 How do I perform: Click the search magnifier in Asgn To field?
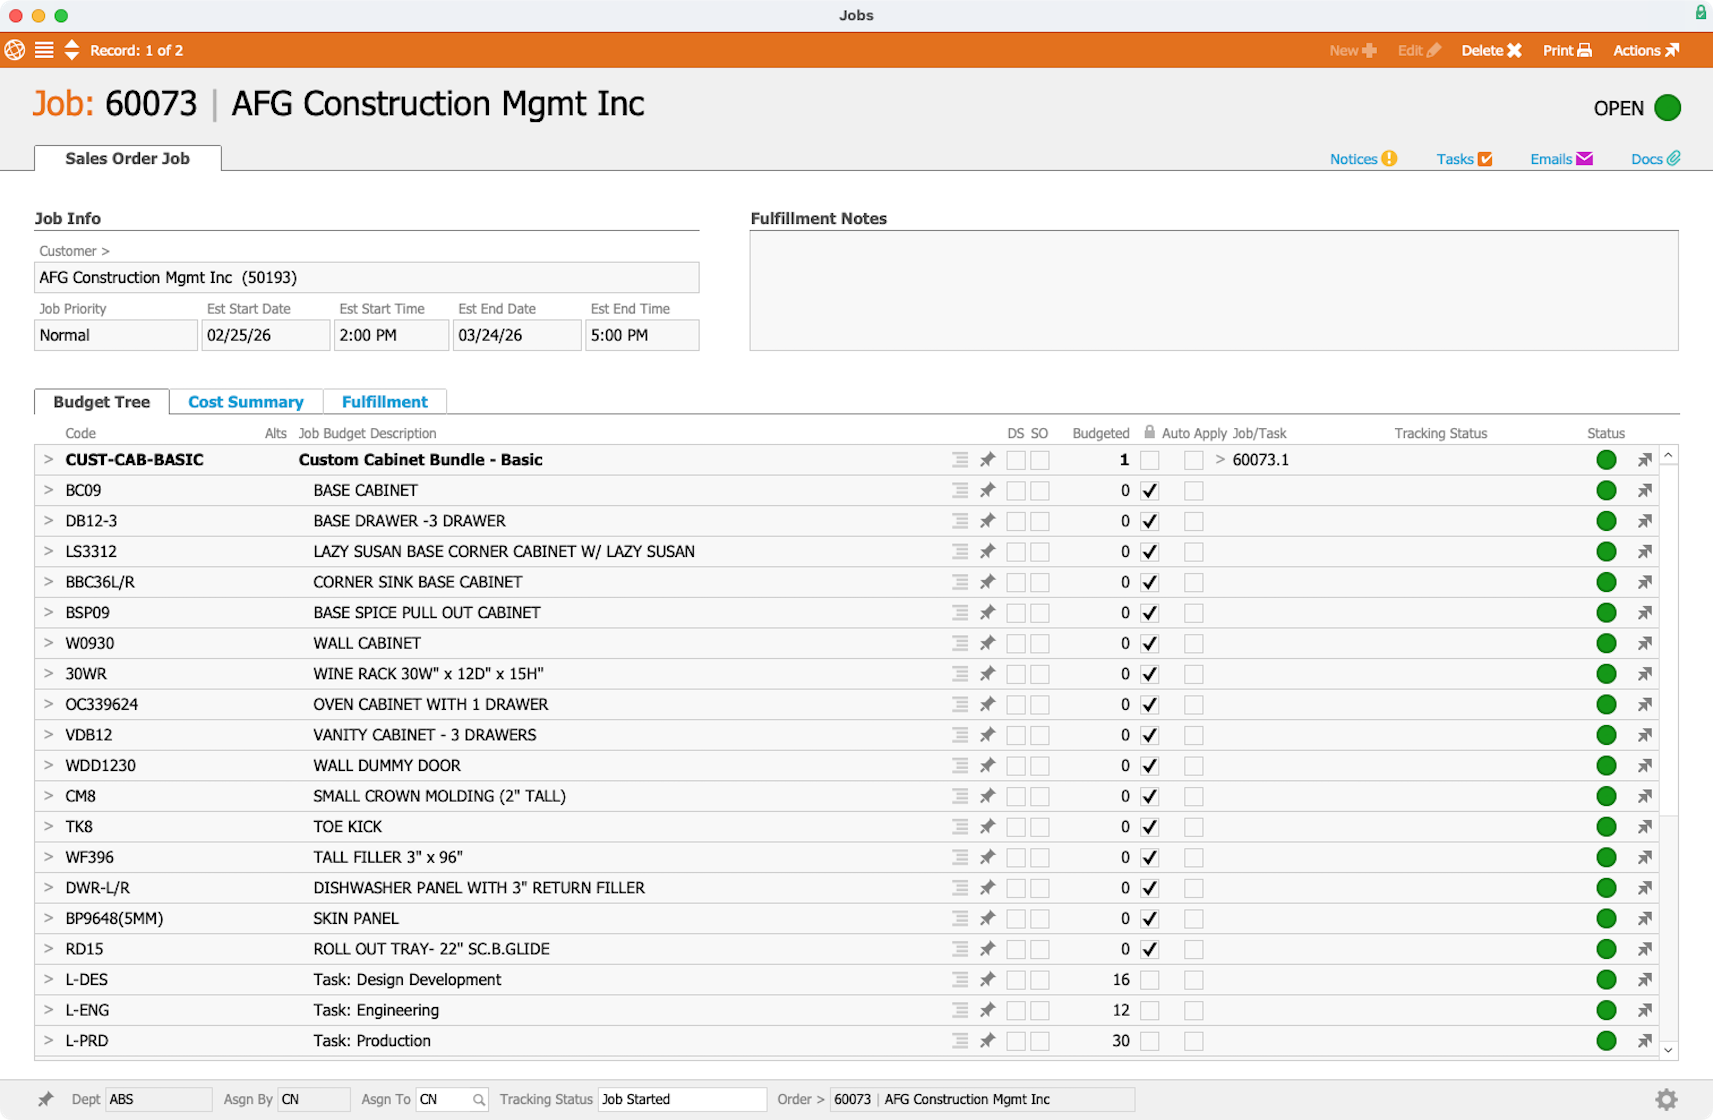479,1100
